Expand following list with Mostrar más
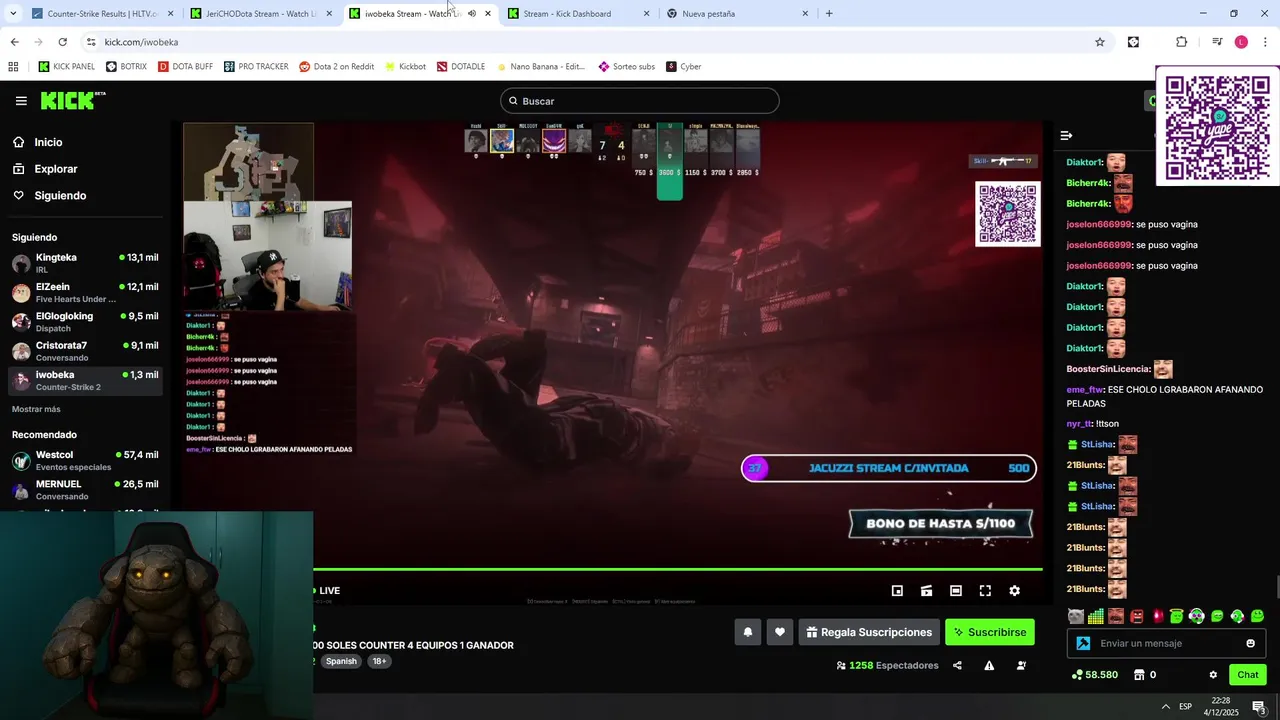The height and width of the screenshot is (720, 1280). tap(36, 409)
